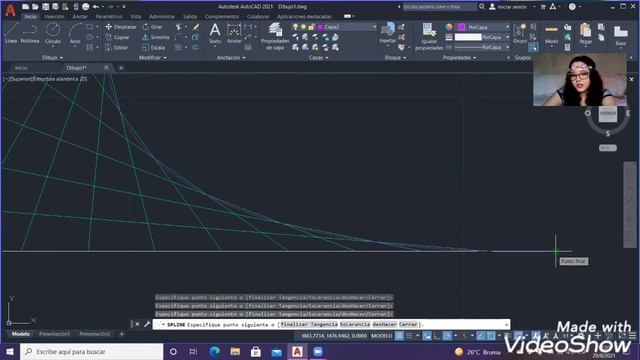
Task: Click the command line customize wrench icon
Action: 147,324
